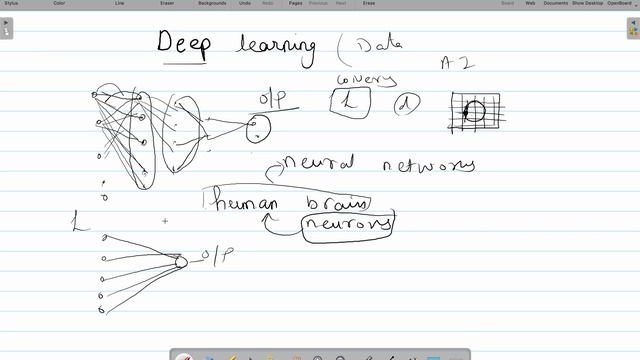Open the Color selection in the toolbar

(59, 3)
